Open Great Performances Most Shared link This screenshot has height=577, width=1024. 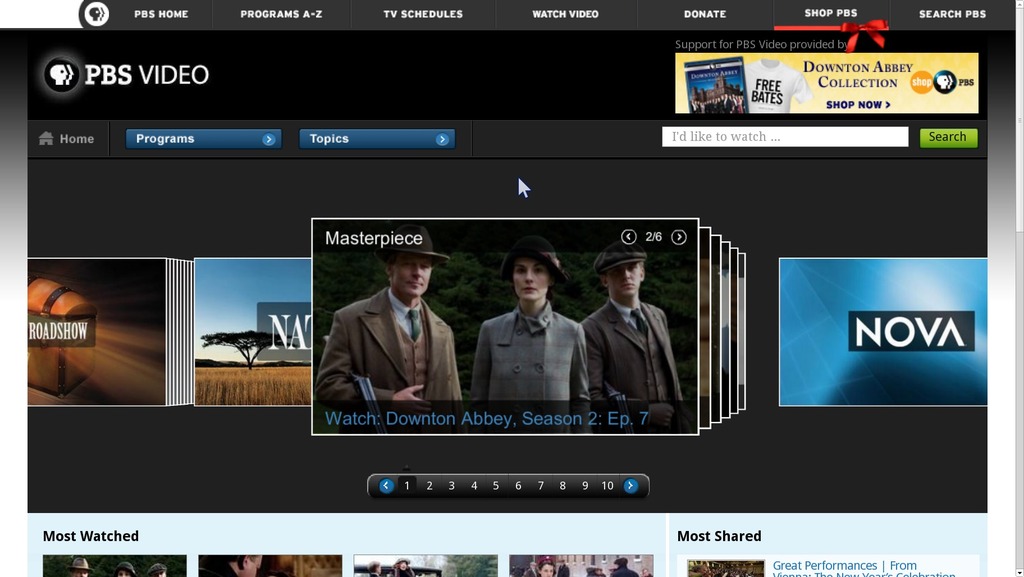point(863,569)
